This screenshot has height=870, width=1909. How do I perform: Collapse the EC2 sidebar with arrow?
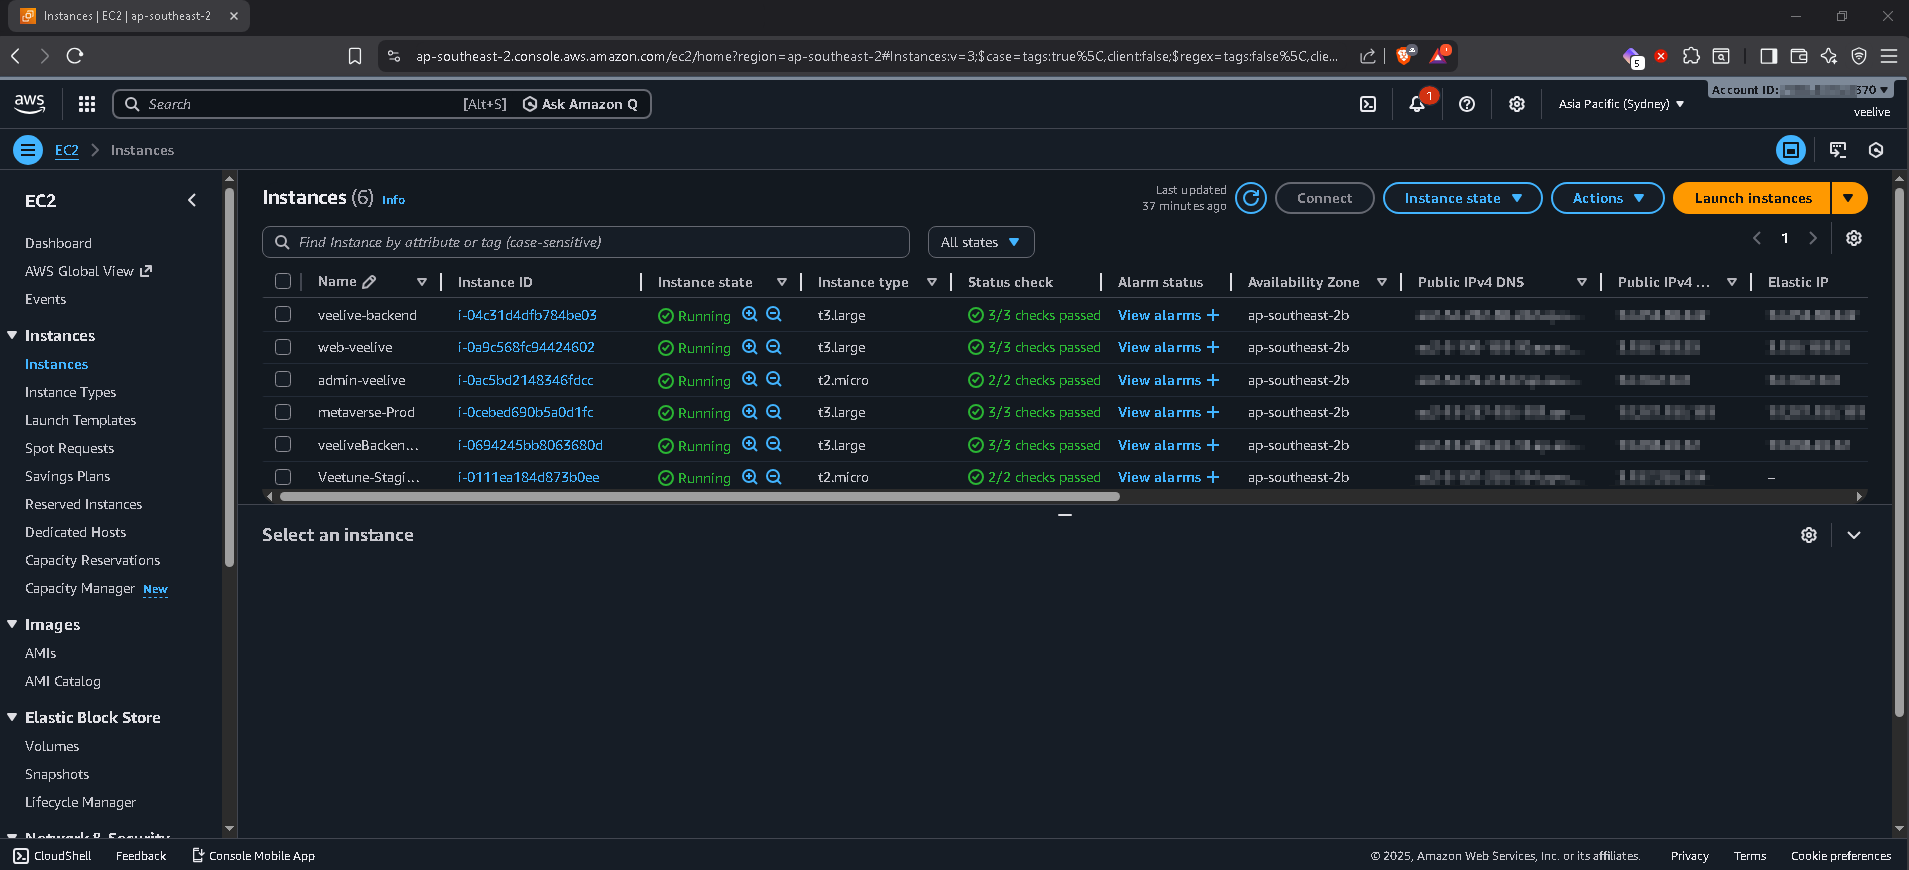(x=192, y=200)
